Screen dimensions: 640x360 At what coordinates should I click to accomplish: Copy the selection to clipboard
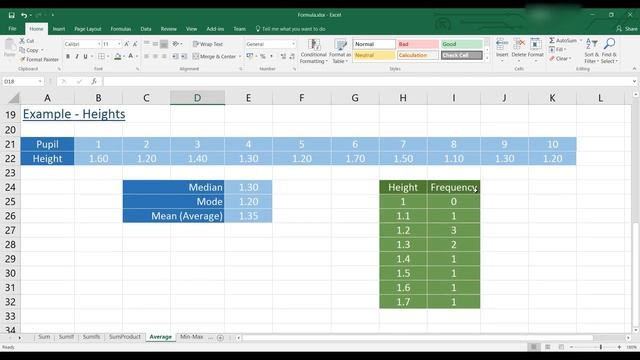[29, 50]
